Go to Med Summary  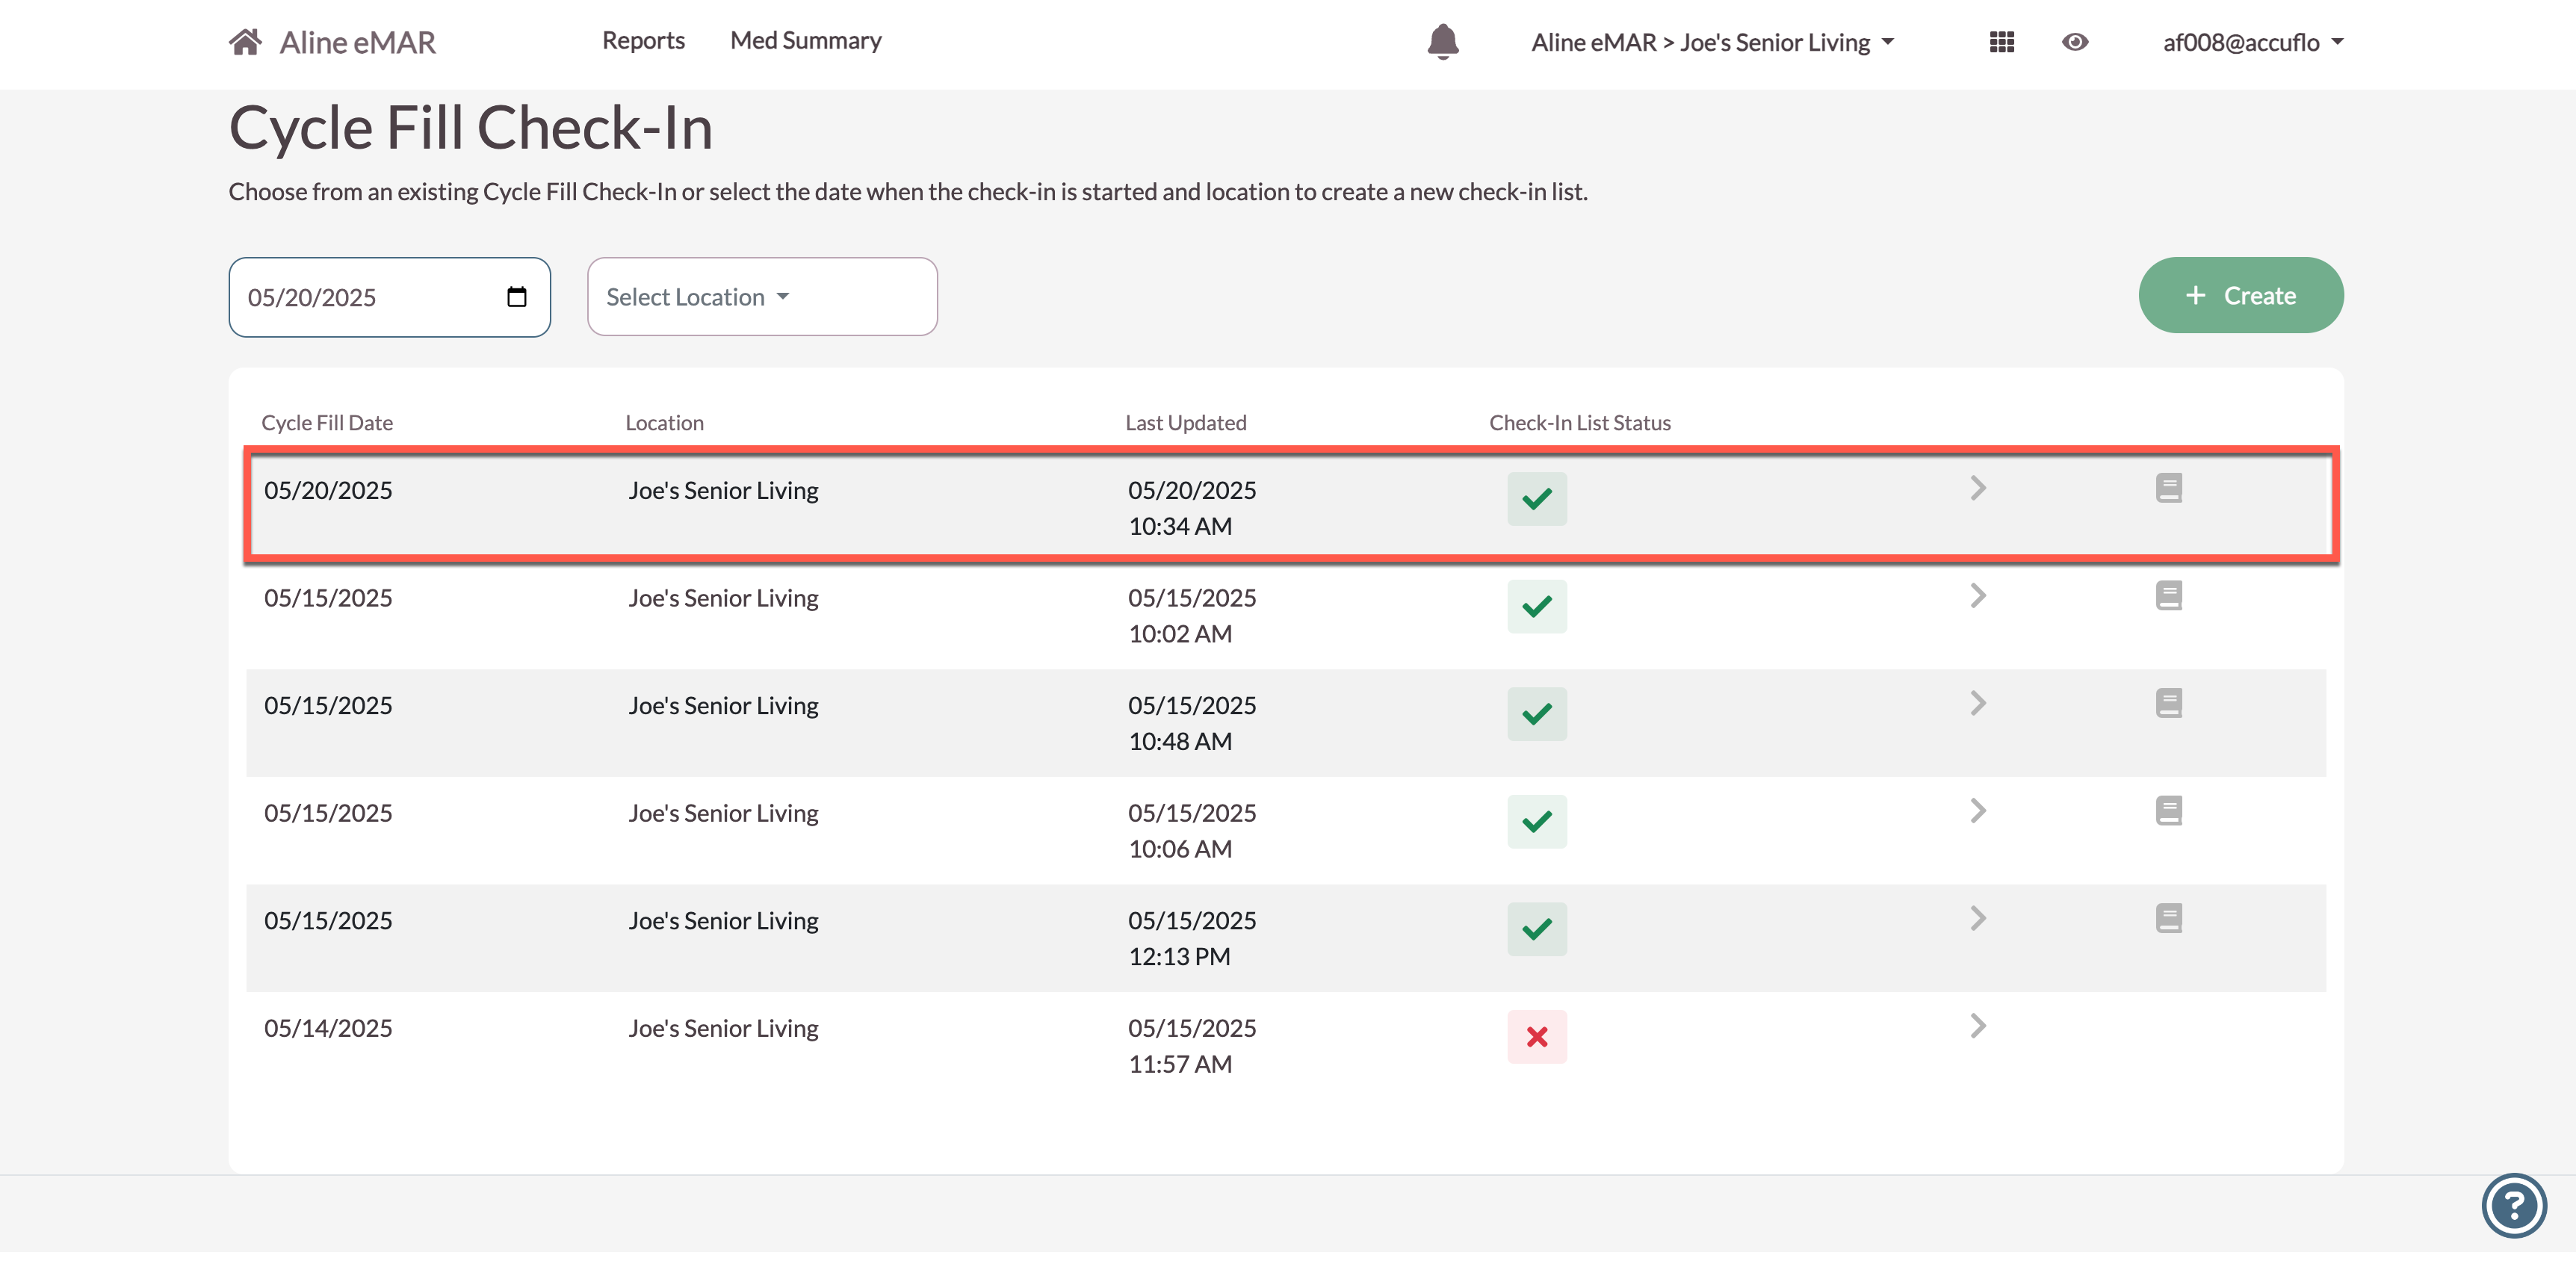tap(805, 41)
